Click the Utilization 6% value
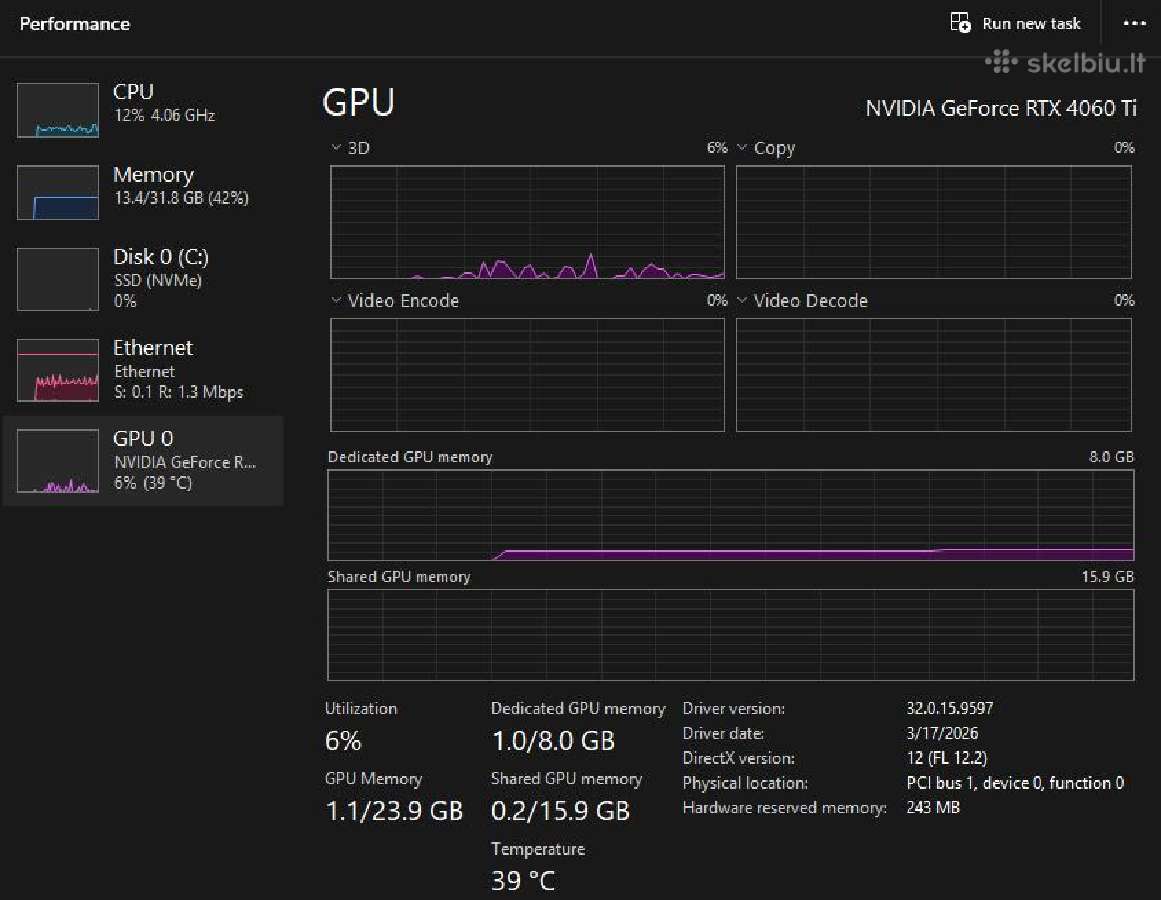Screen dimensions: 1161x900 click(x=343, y=741)
